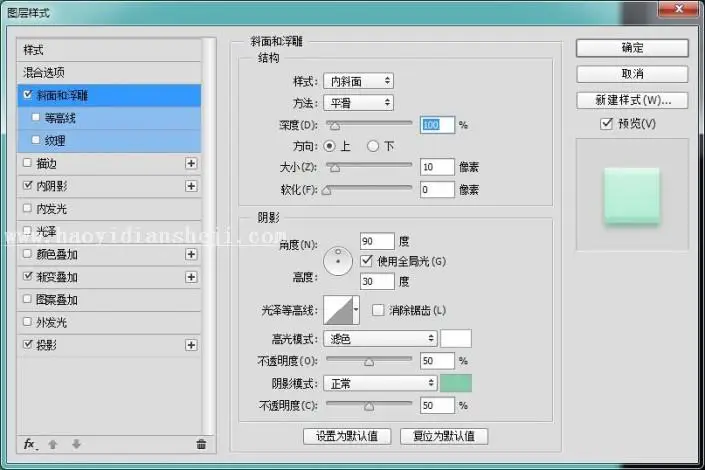Image resolution: width=705 pixels, height=470 pixels.
Task: Click the angle dial circle control
Action: (338, 261)
